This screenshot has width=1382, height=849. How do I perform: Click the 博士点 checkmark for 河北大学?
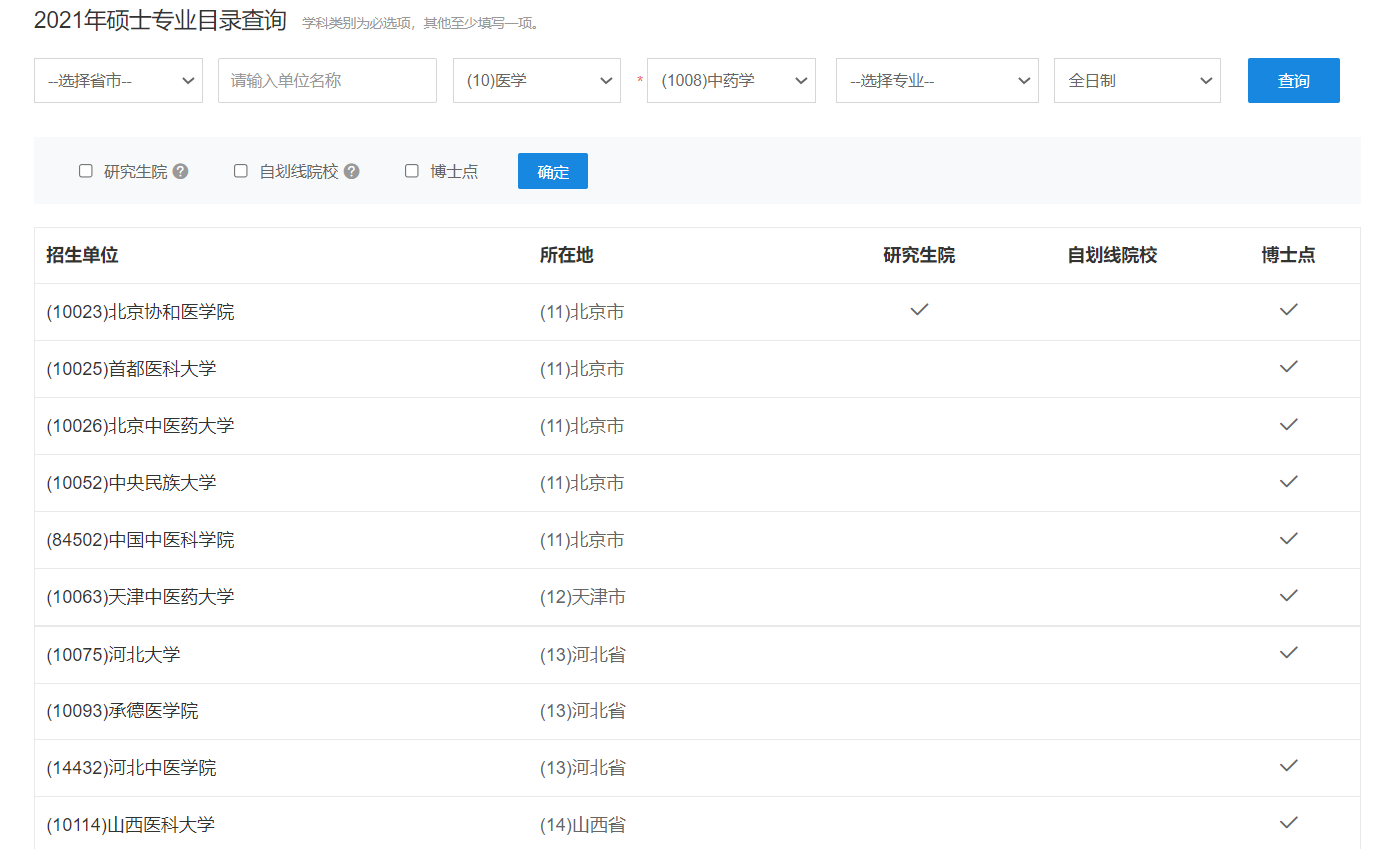pos(1289,652)
